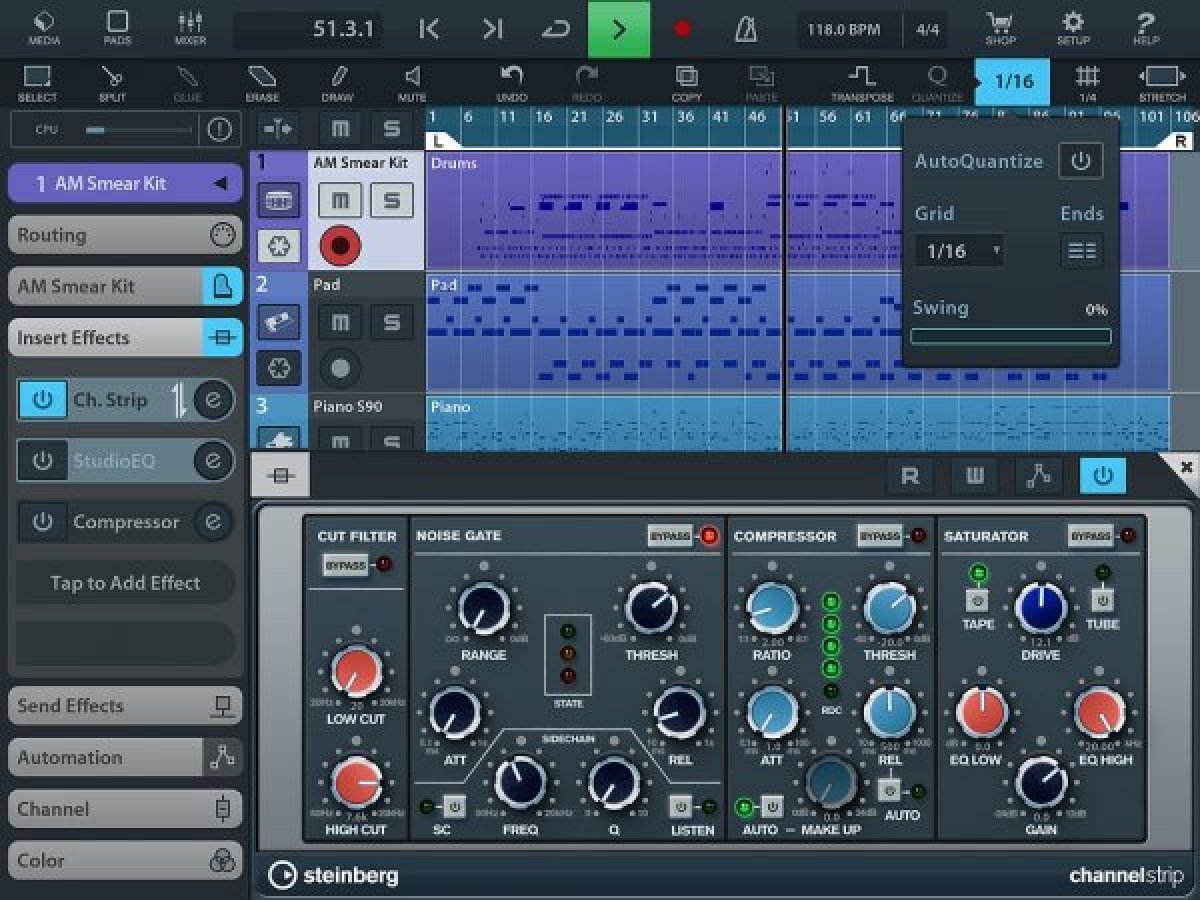
Task: Edit the StudioEQ effect
Action: pyautogui.click(x=213, y=461)
